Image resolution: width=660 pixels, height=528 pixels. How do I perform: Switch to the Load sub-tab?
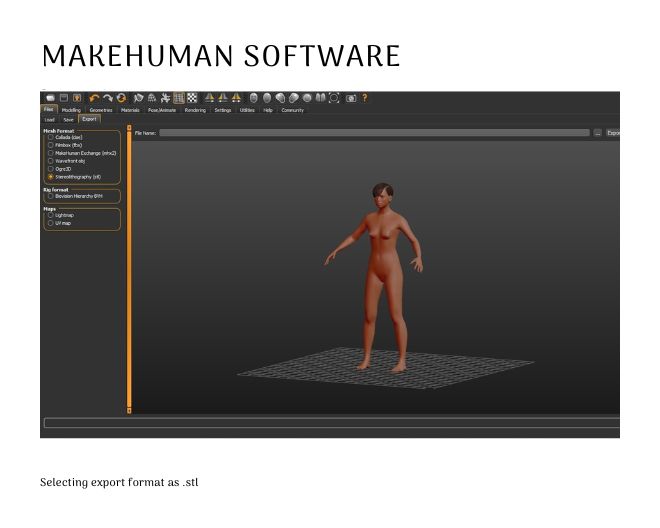(x=50, y=120)
